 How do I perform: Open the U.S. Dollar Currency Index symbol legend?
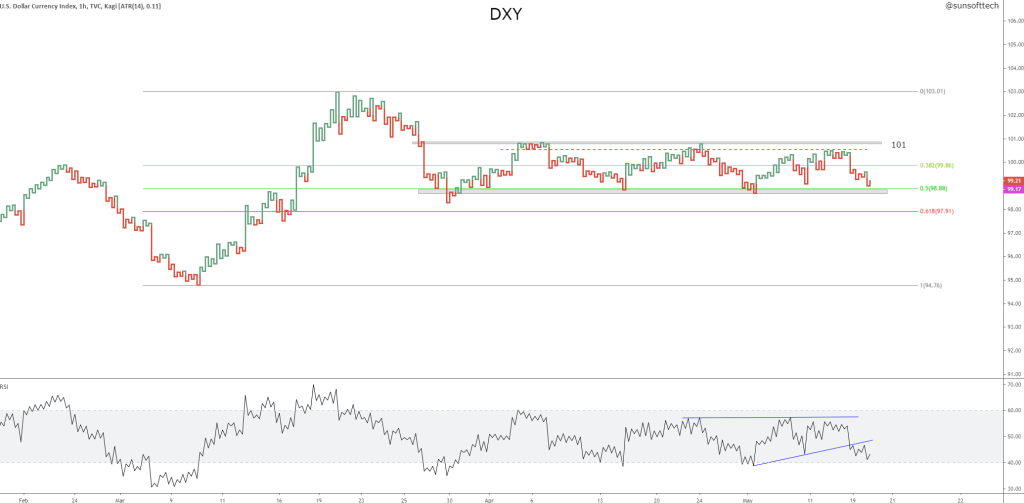coord(80,6)
